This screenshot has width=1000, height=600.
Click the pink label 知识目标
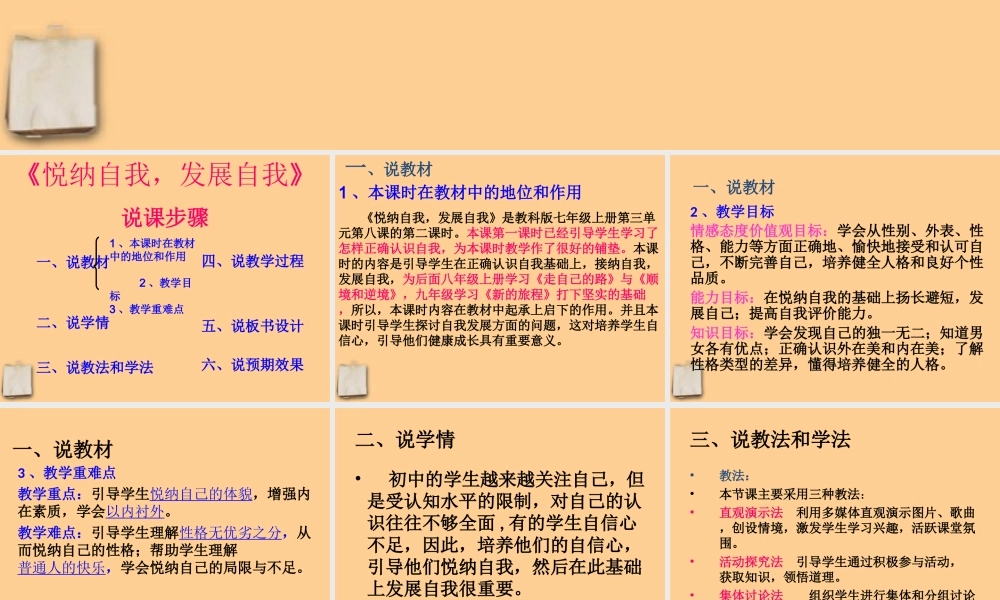click(723, 333)
